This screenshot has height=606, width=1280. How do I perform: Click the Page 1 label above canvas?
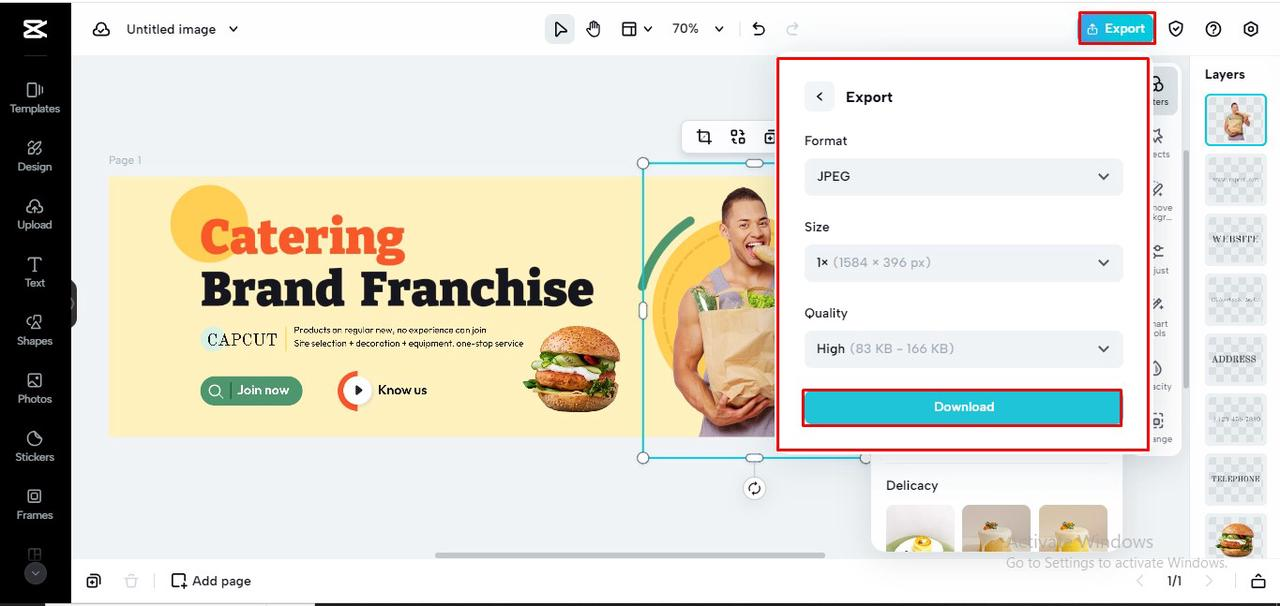coord(125,160)
